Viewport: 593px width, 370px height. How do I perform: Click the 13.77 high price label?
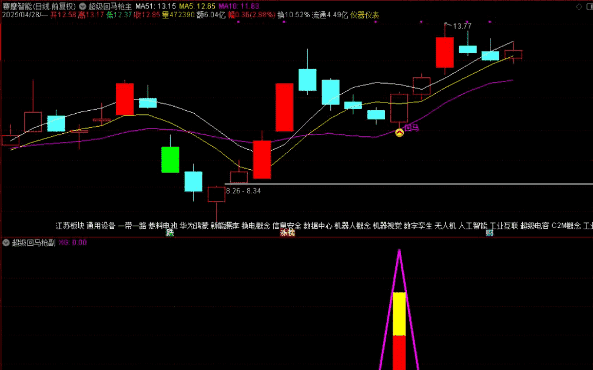tap(462, 26)
